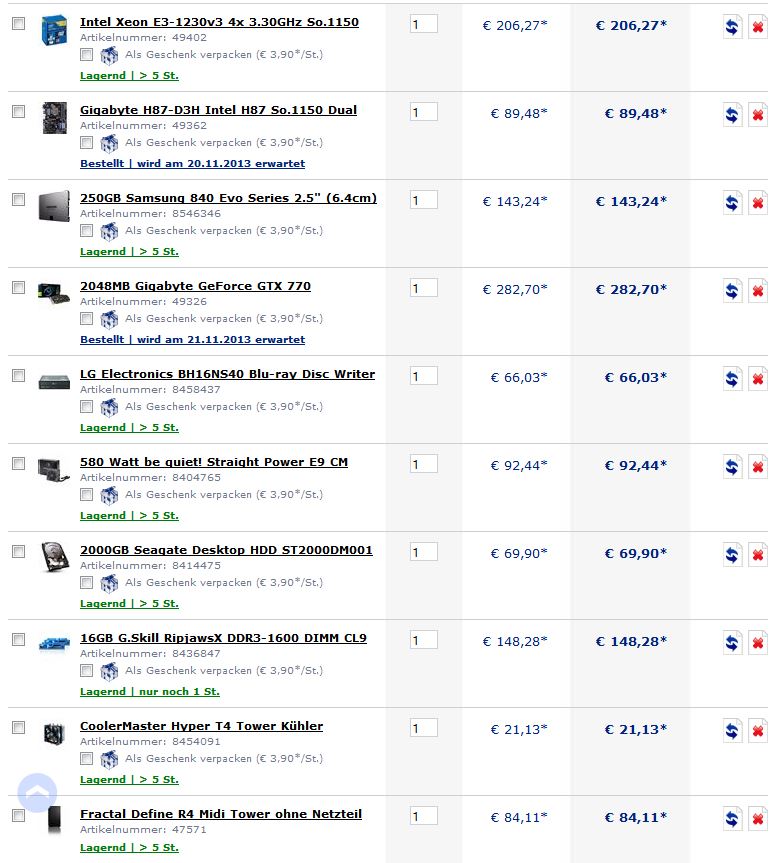The width and height of the screenshot is (776, 863).
Task: Remove Gigabyte H87-D3H from the cart
Action: pyautogui.click(x=758, y=115)
